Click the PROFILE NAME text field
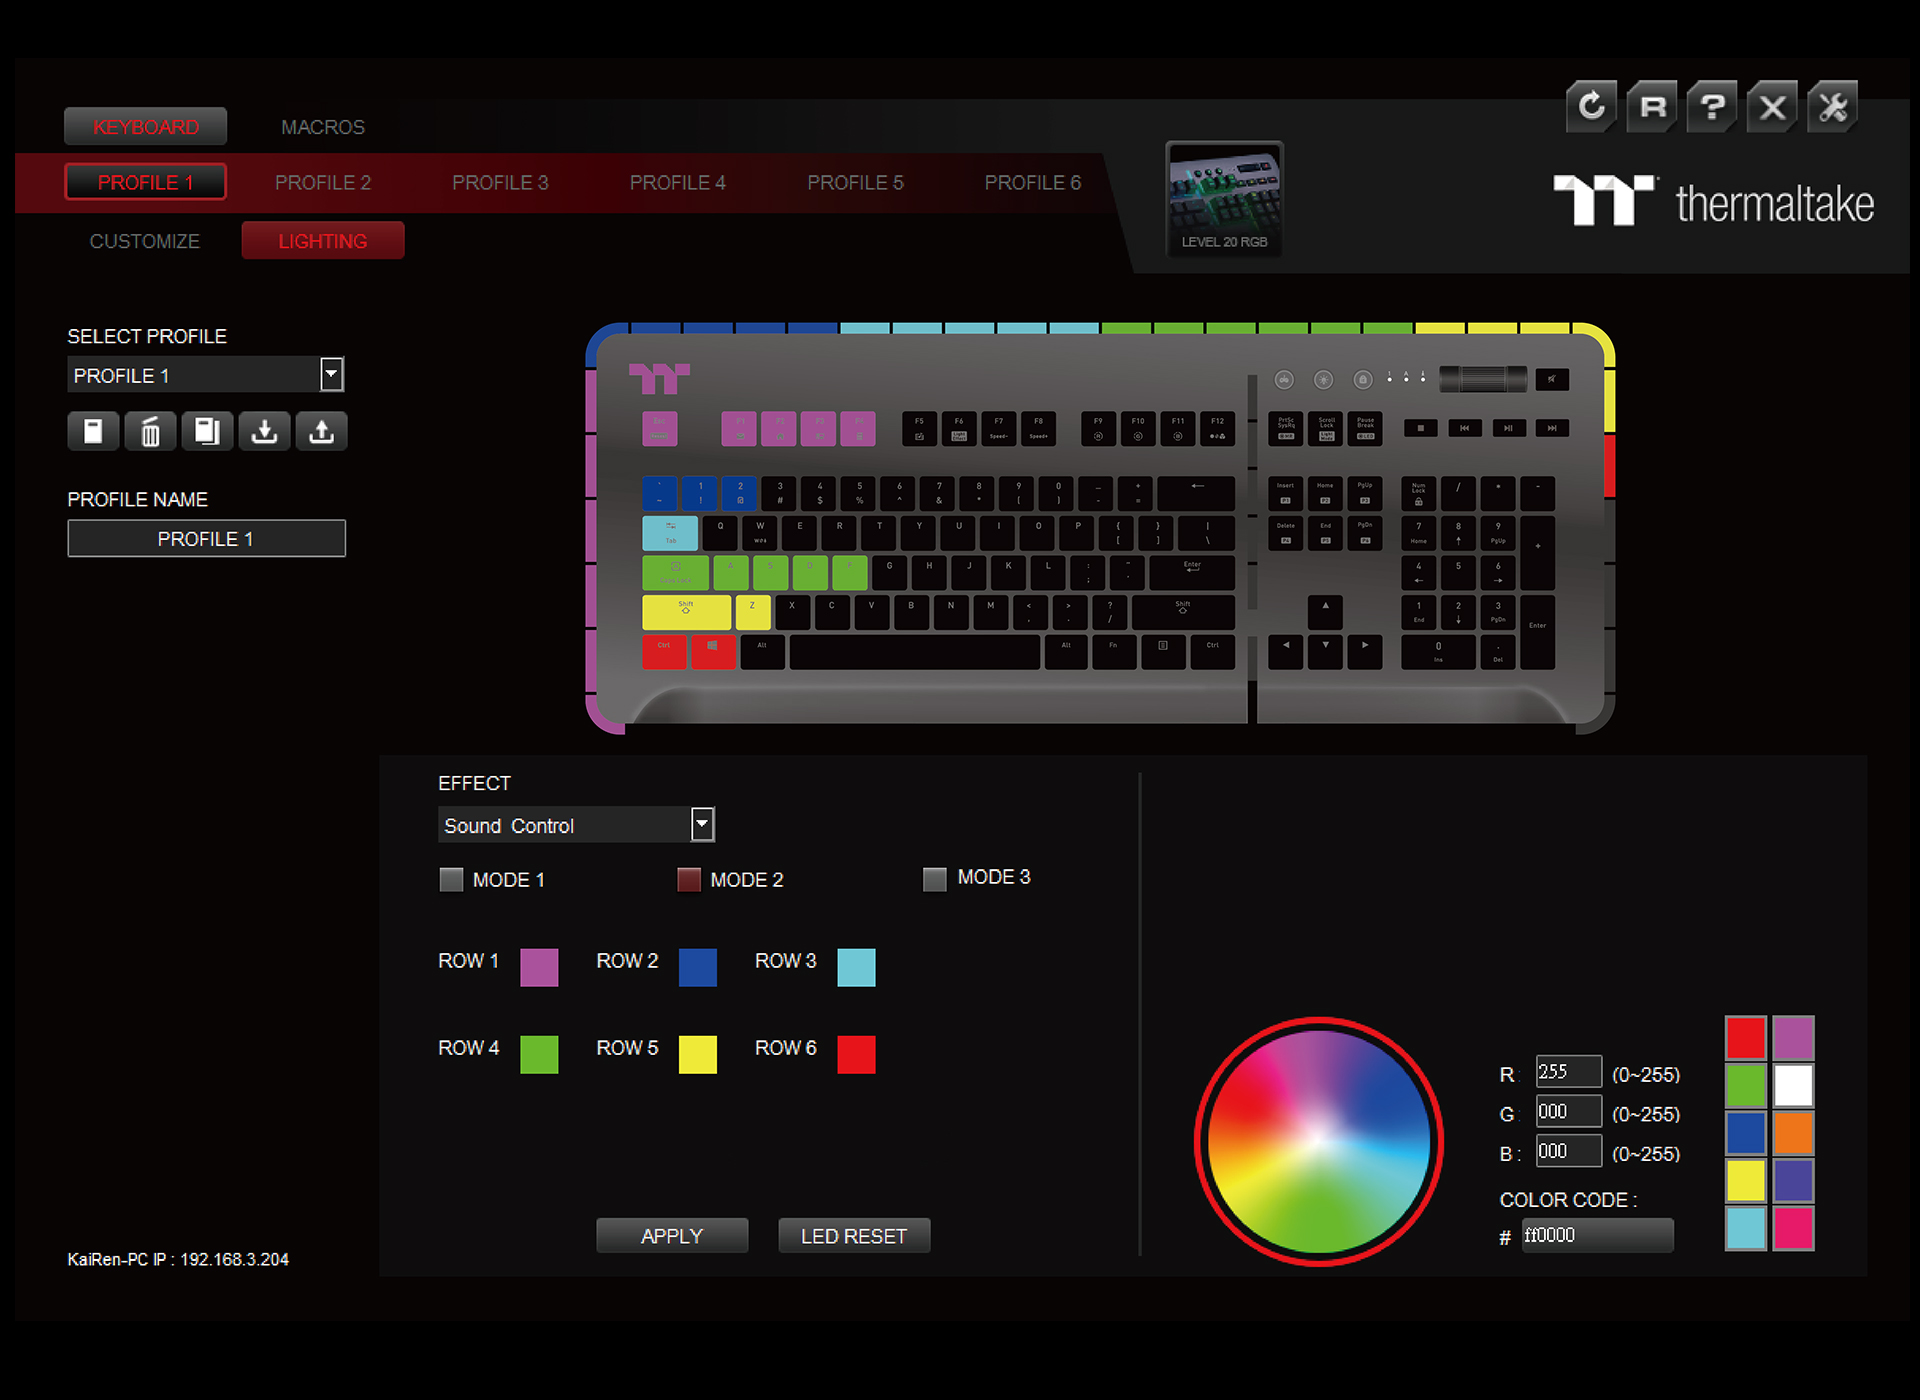Screen dimensions: 1920x1400 [206, 538]
